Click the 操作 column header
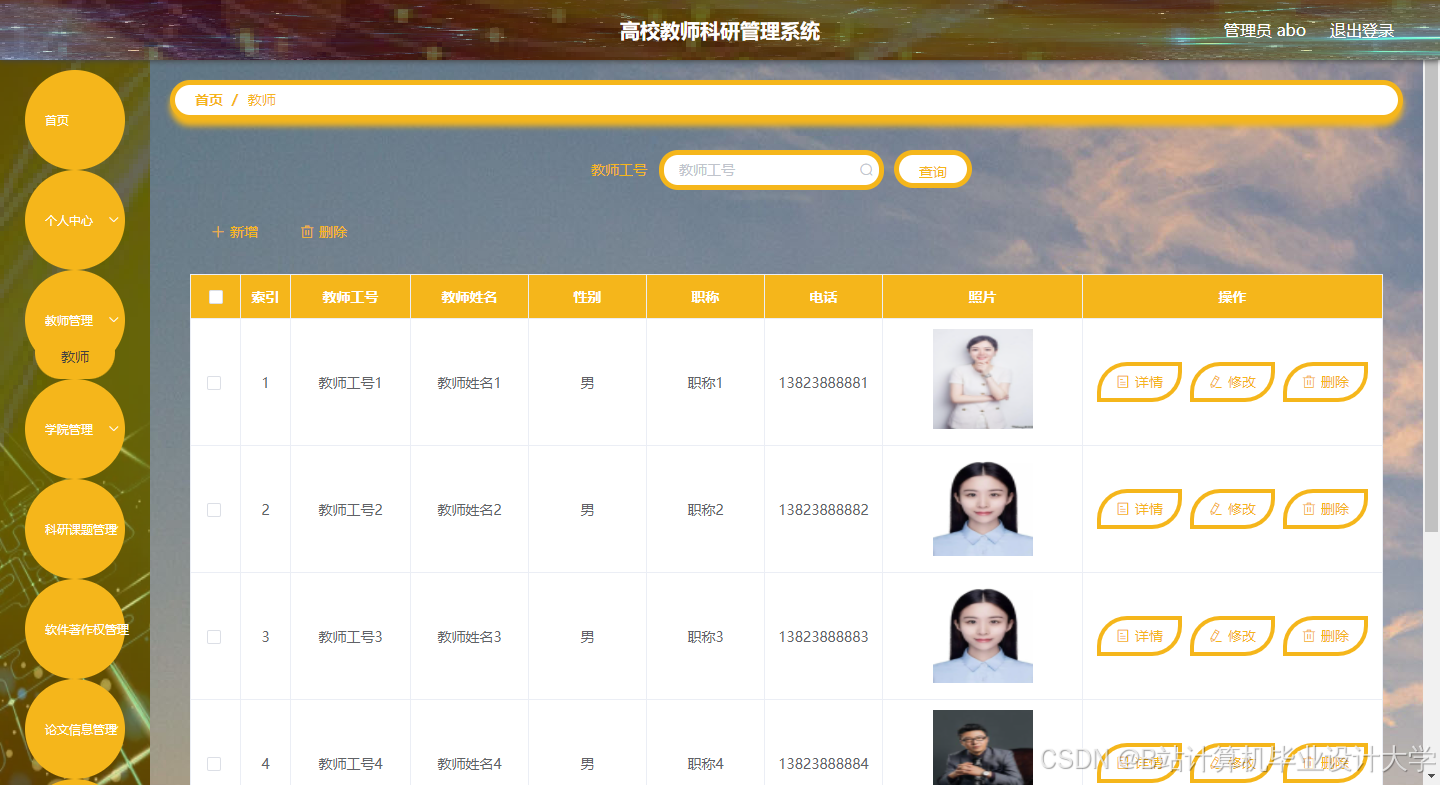Screen dimensions: 1440x785 click(x=1232, y=297)
